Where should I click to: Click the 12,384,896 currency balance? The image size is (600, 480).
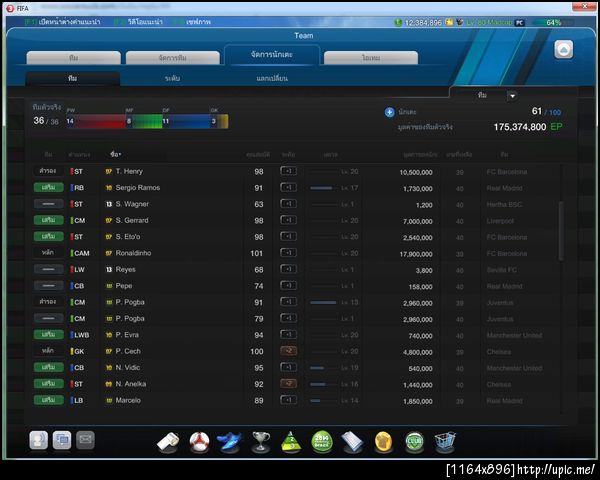coord(423,23)
